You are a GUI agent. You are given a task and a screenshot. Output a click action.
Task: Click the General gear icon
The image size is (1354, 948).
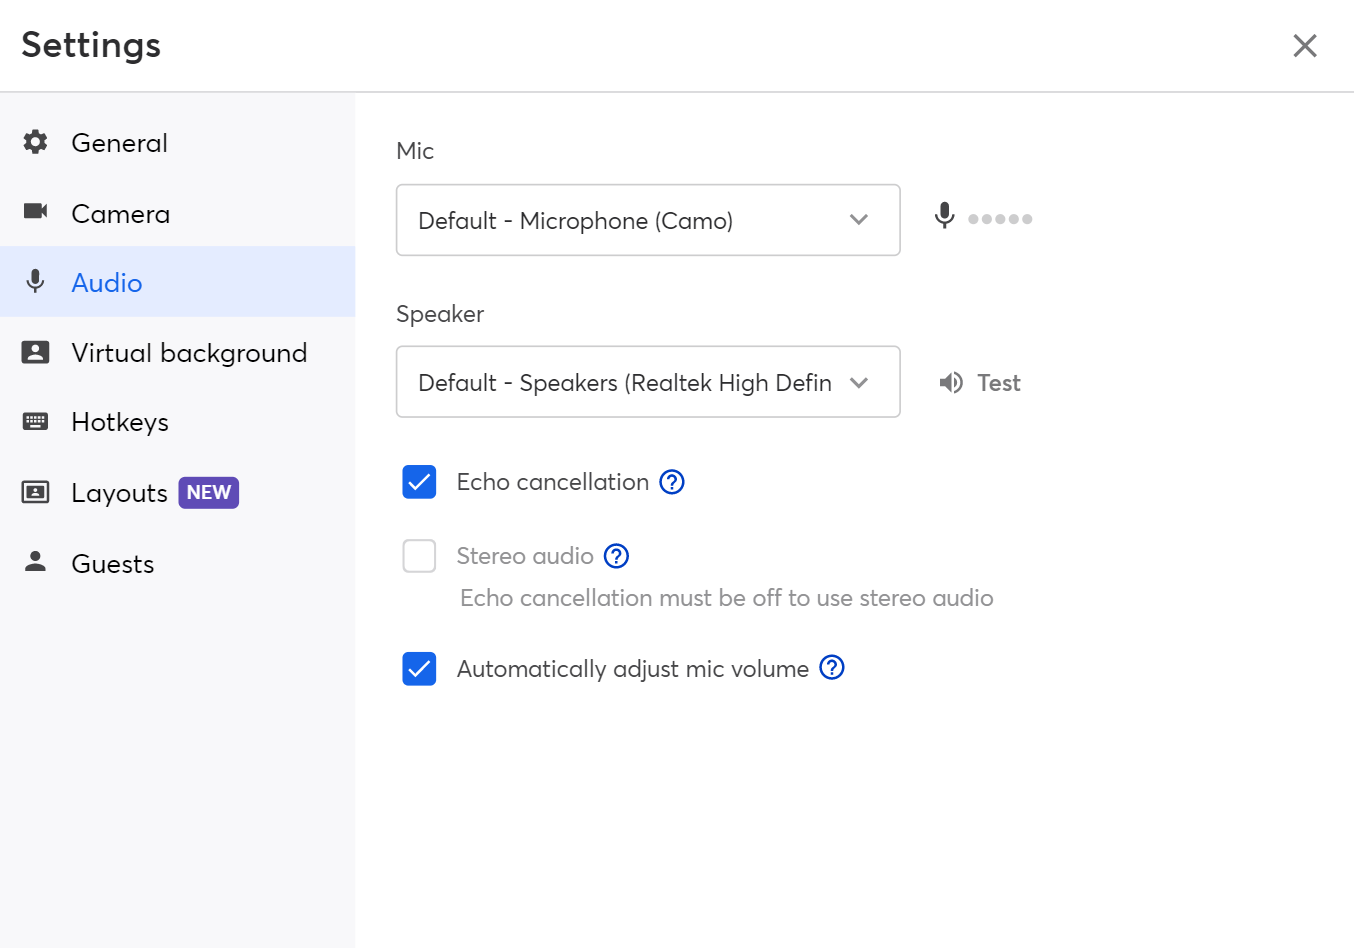pyautogui.click(x=36, y=142)
